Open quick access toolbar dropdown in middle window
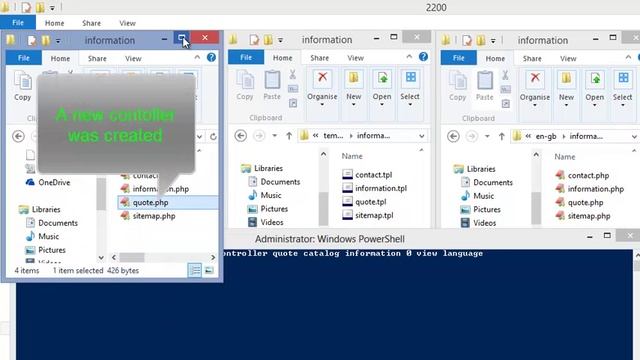 point(280,40)
